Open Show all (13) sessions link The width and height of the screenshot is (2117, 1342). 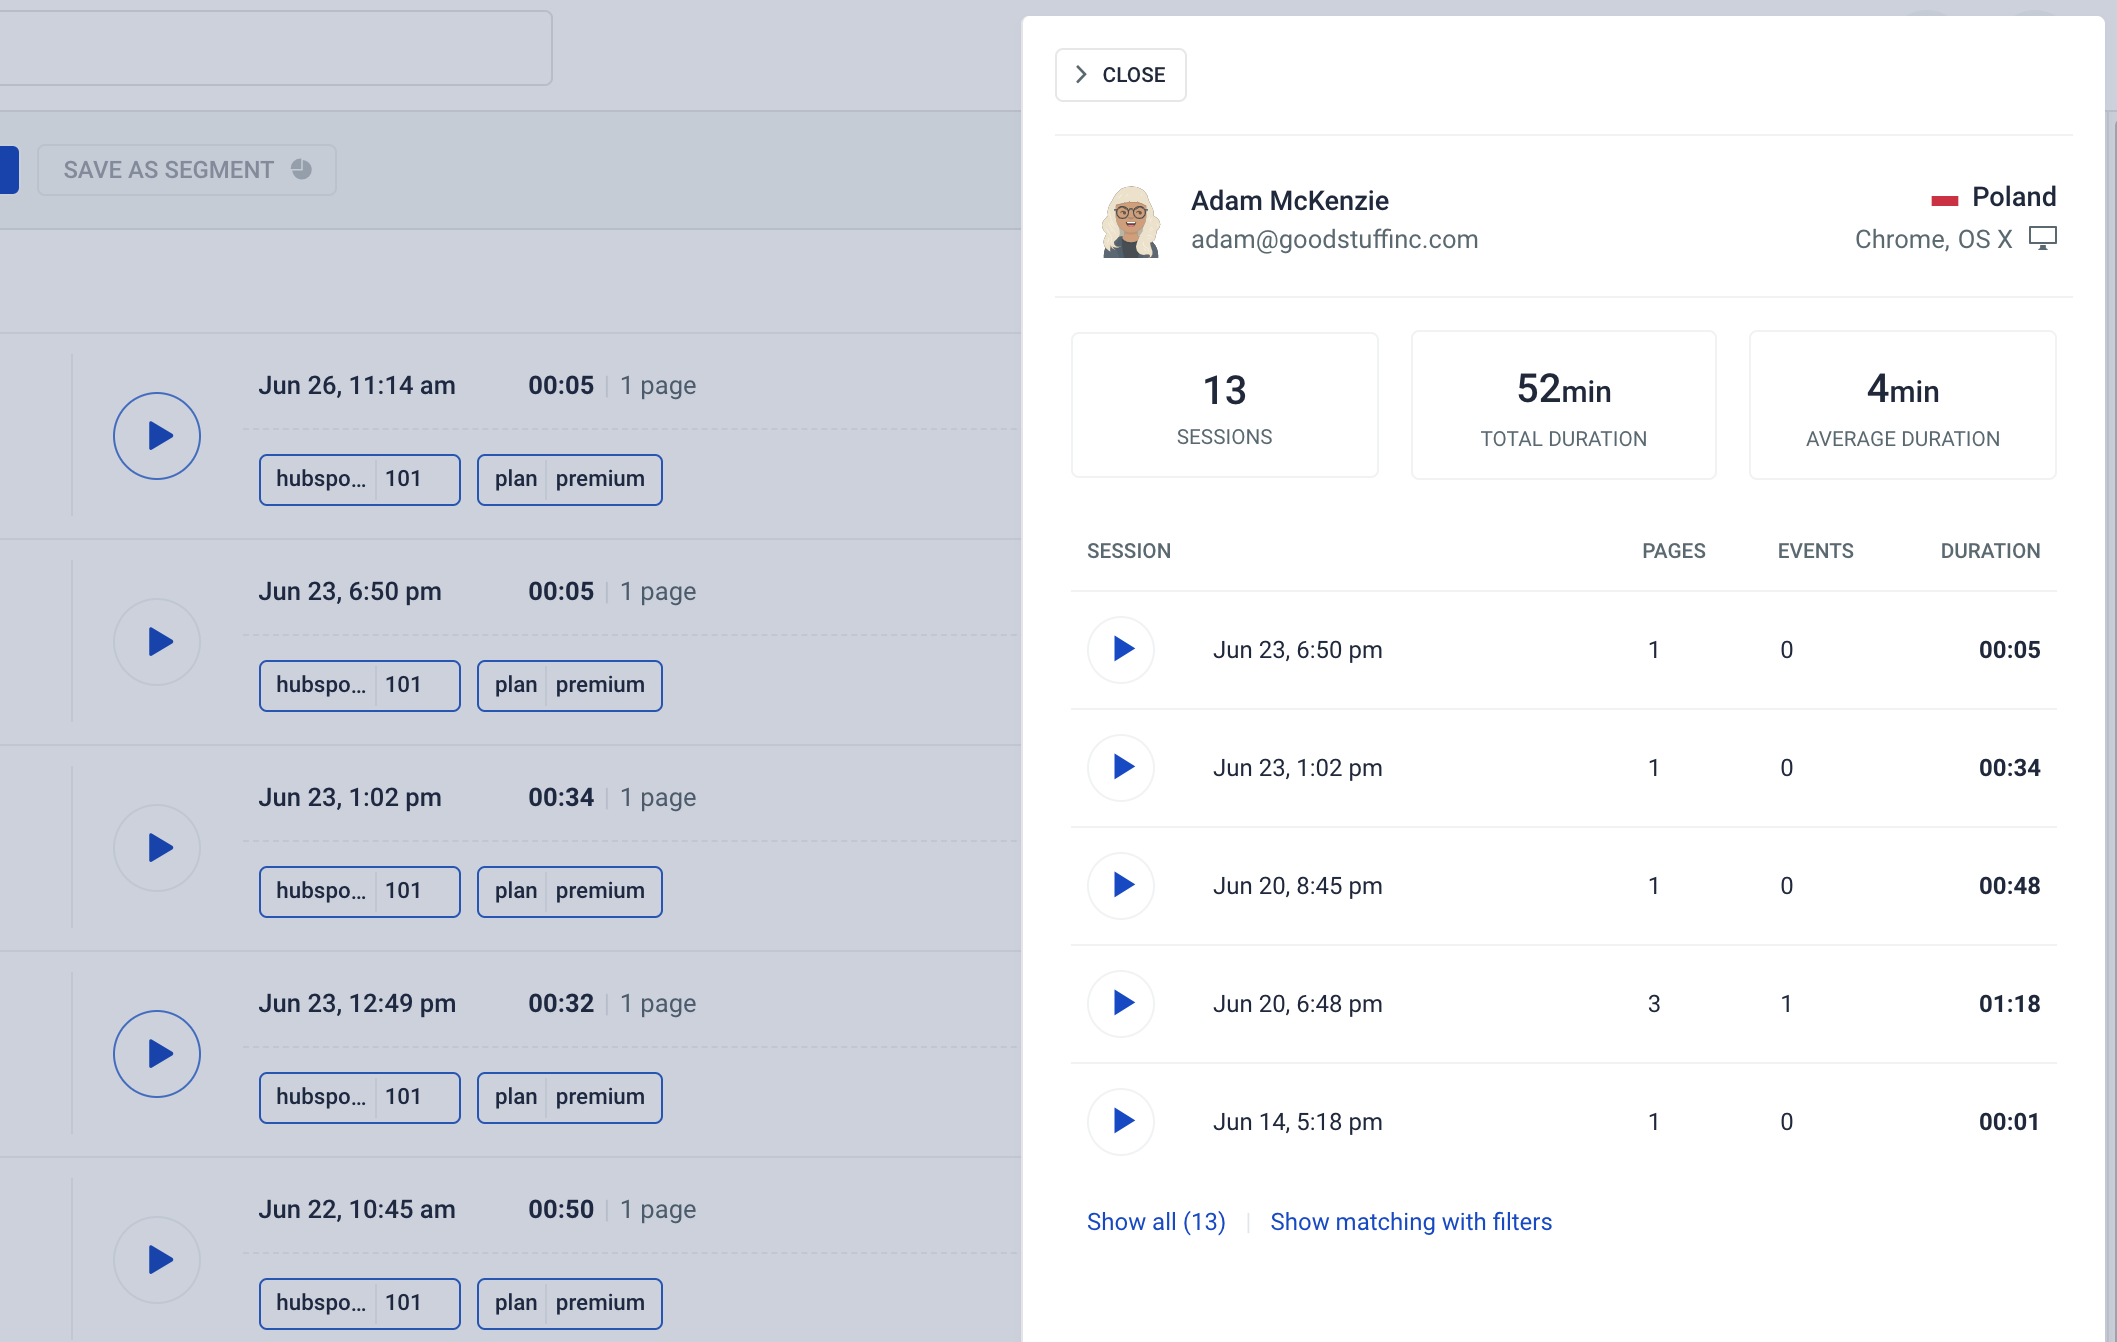point(1156,1222)
